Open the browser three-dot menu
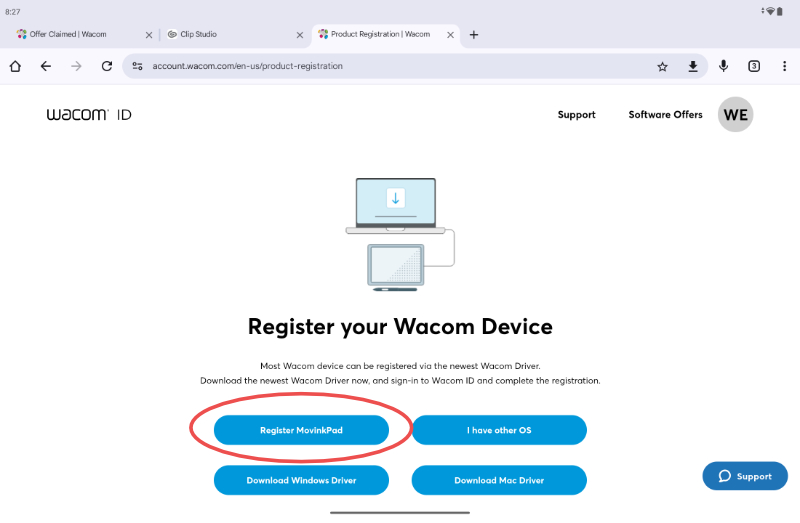The image size is (800, 523). pyautogui.click(x=785, y=66)
